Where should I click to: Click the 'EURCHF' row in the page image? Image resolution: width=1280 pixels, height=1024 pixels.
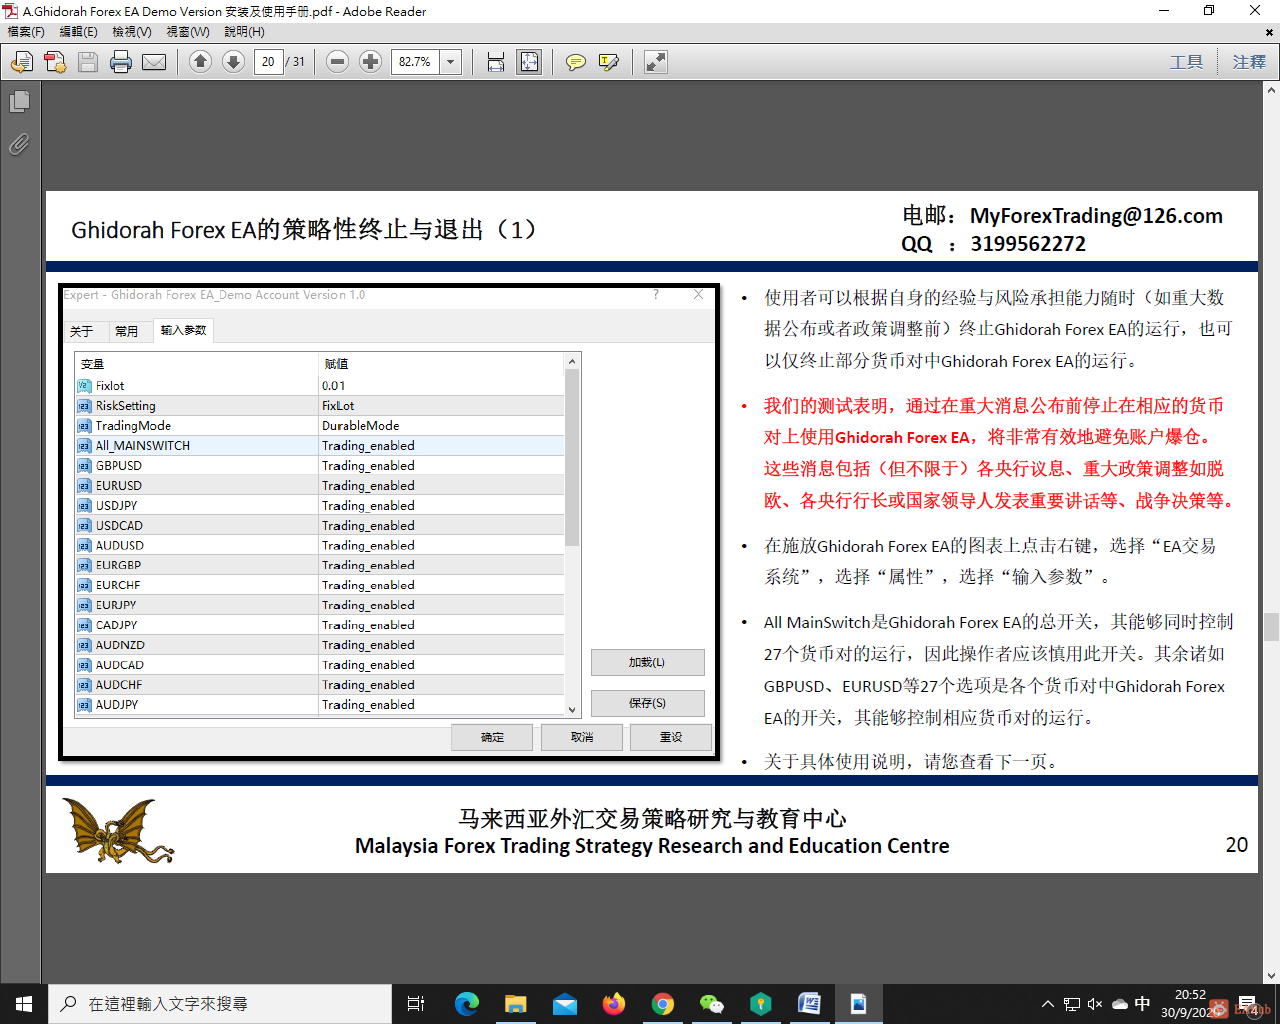320,586
